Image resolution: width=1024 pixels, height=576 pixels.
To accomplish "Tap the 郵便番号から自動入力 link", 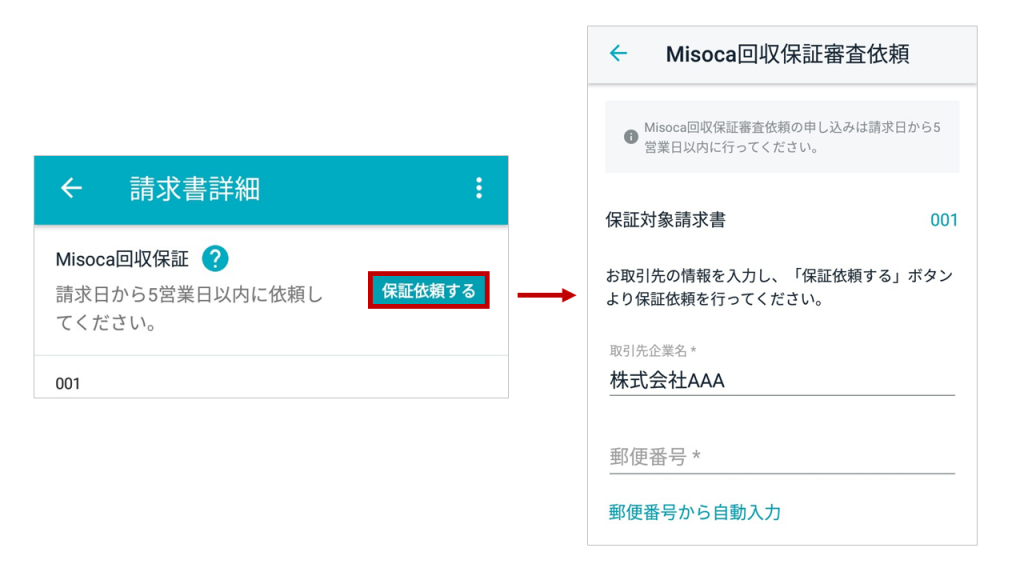I will coord(695,512).
